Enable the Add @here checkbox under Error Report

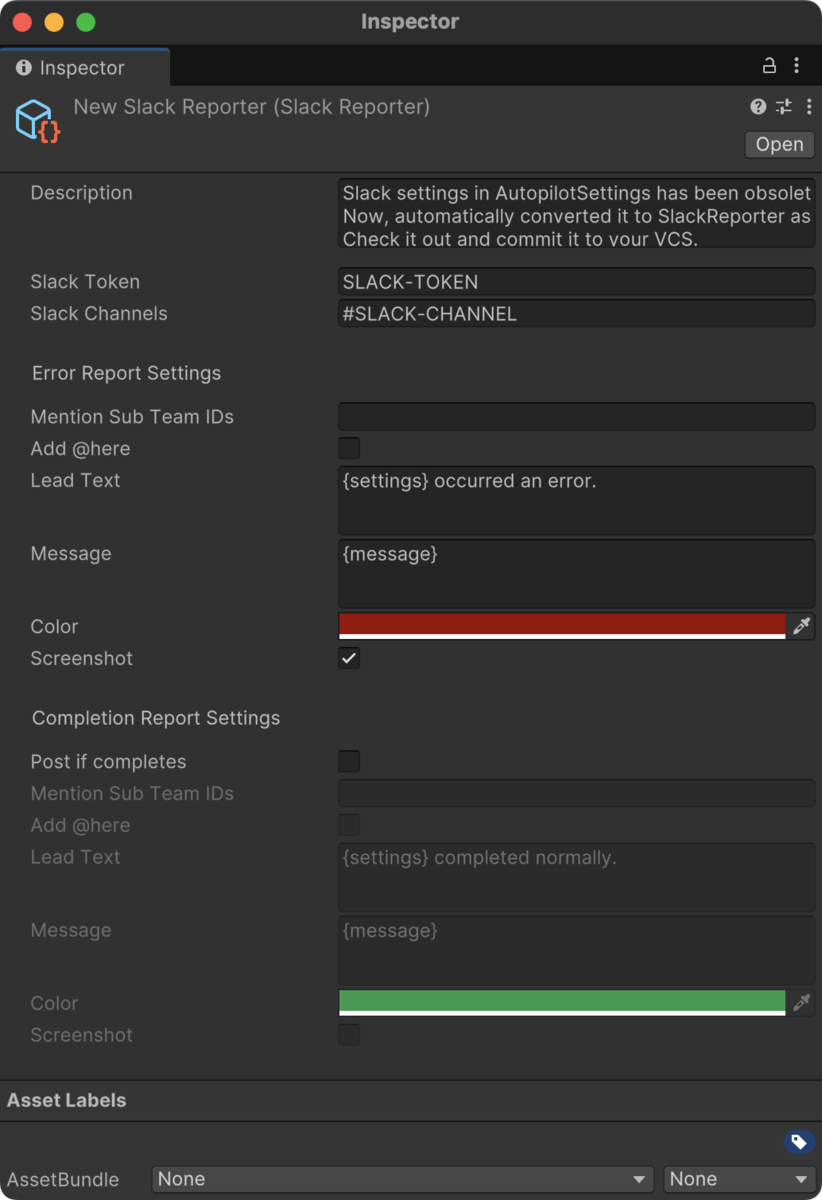coord(349,449)
